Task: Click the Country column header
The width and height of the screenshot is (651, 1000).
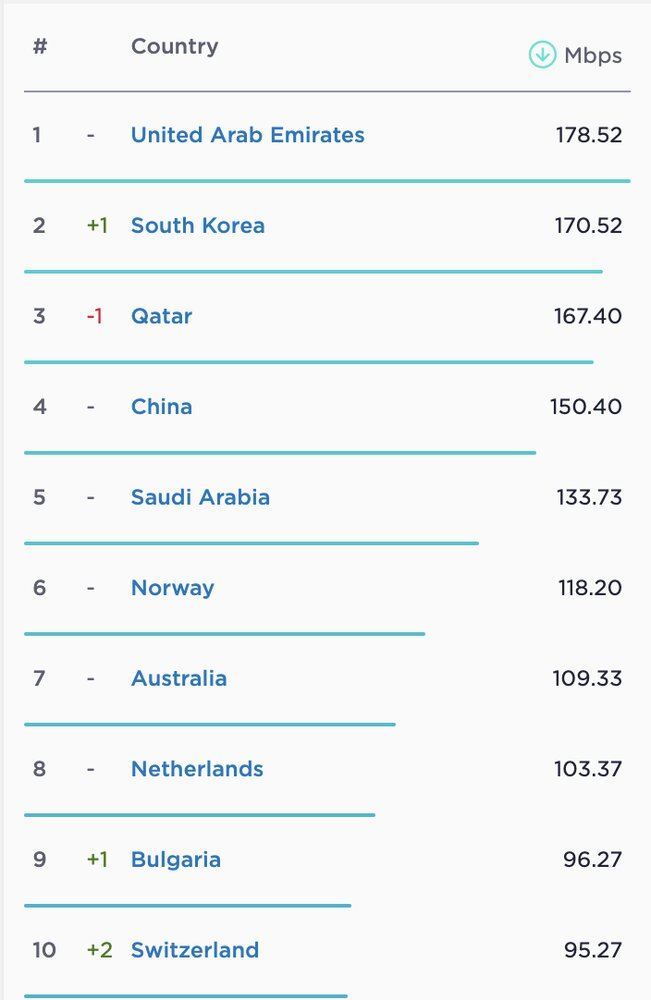Action: click(174, 46)
